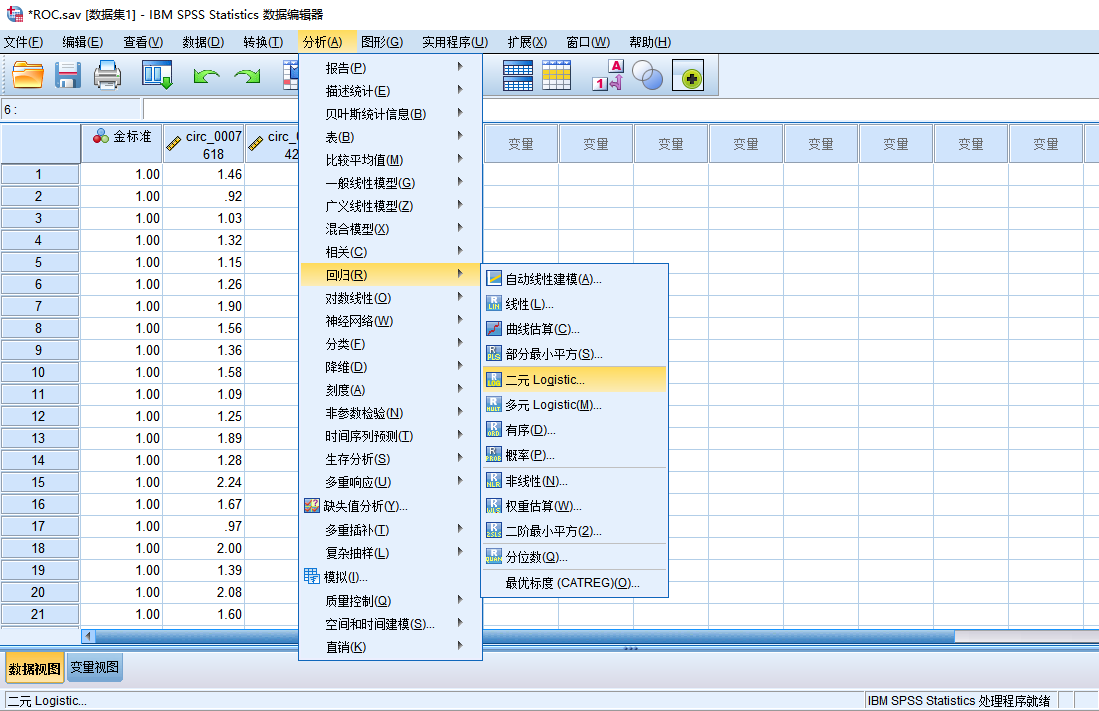Expand 相关(C) submenu
The height and width of the screenshot is (711, 1099).
click(x=390, y=252)
